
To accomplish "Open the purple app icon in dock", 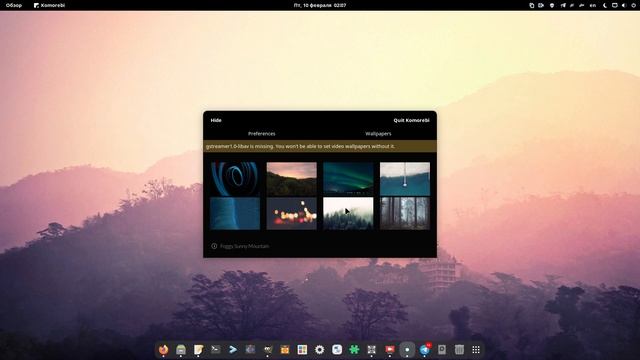I will (x=250, y=349).
